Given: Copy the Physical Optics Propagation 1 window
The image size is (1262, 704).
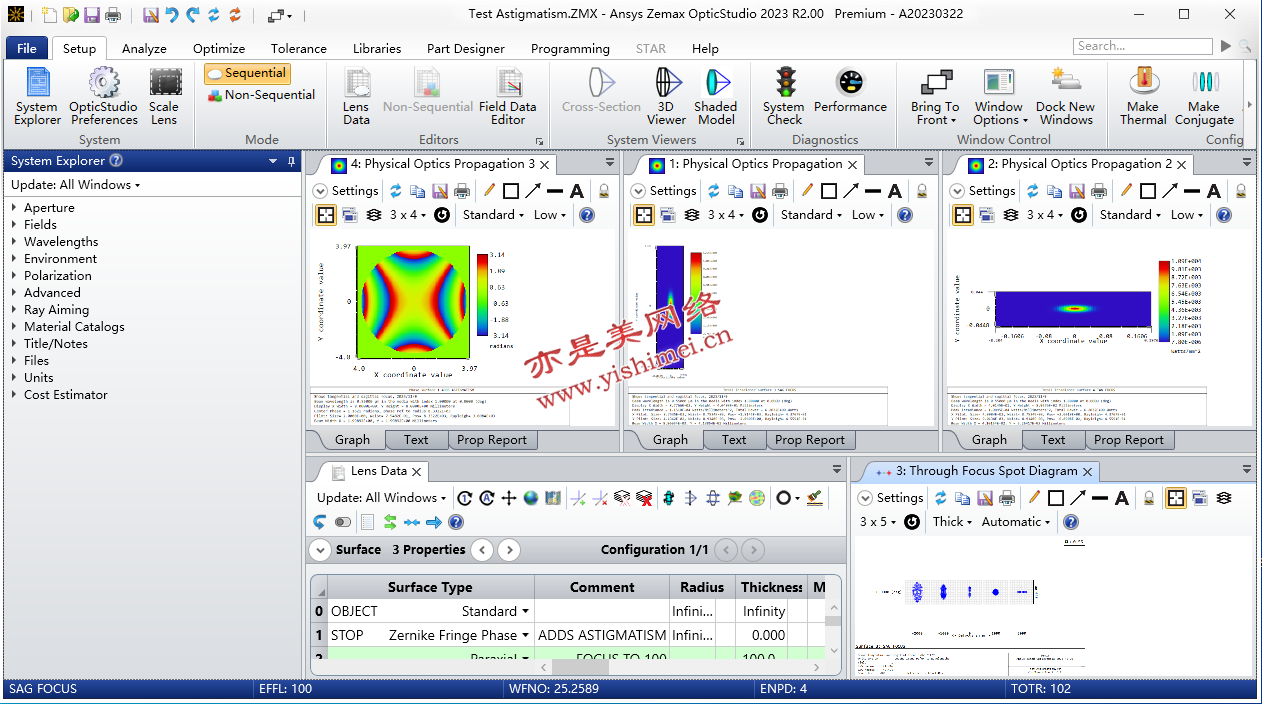Looking at the screenshot, I should tap(736, 191).
